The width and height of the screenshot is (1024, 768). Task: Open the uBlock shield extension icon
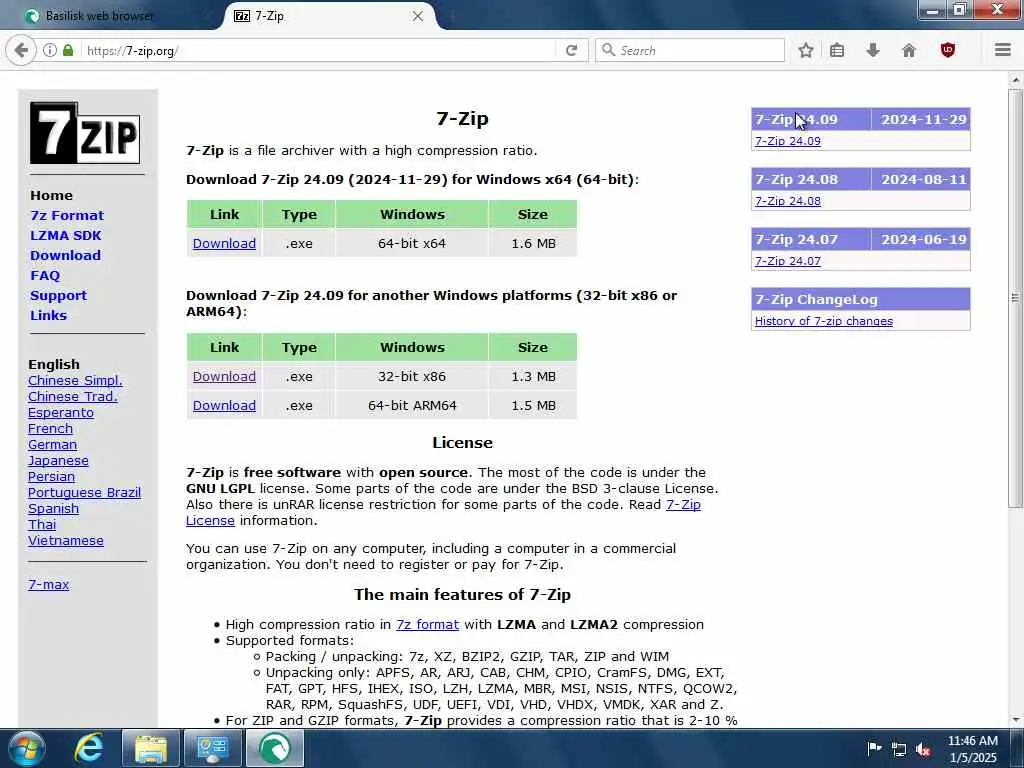pos(948,50)
